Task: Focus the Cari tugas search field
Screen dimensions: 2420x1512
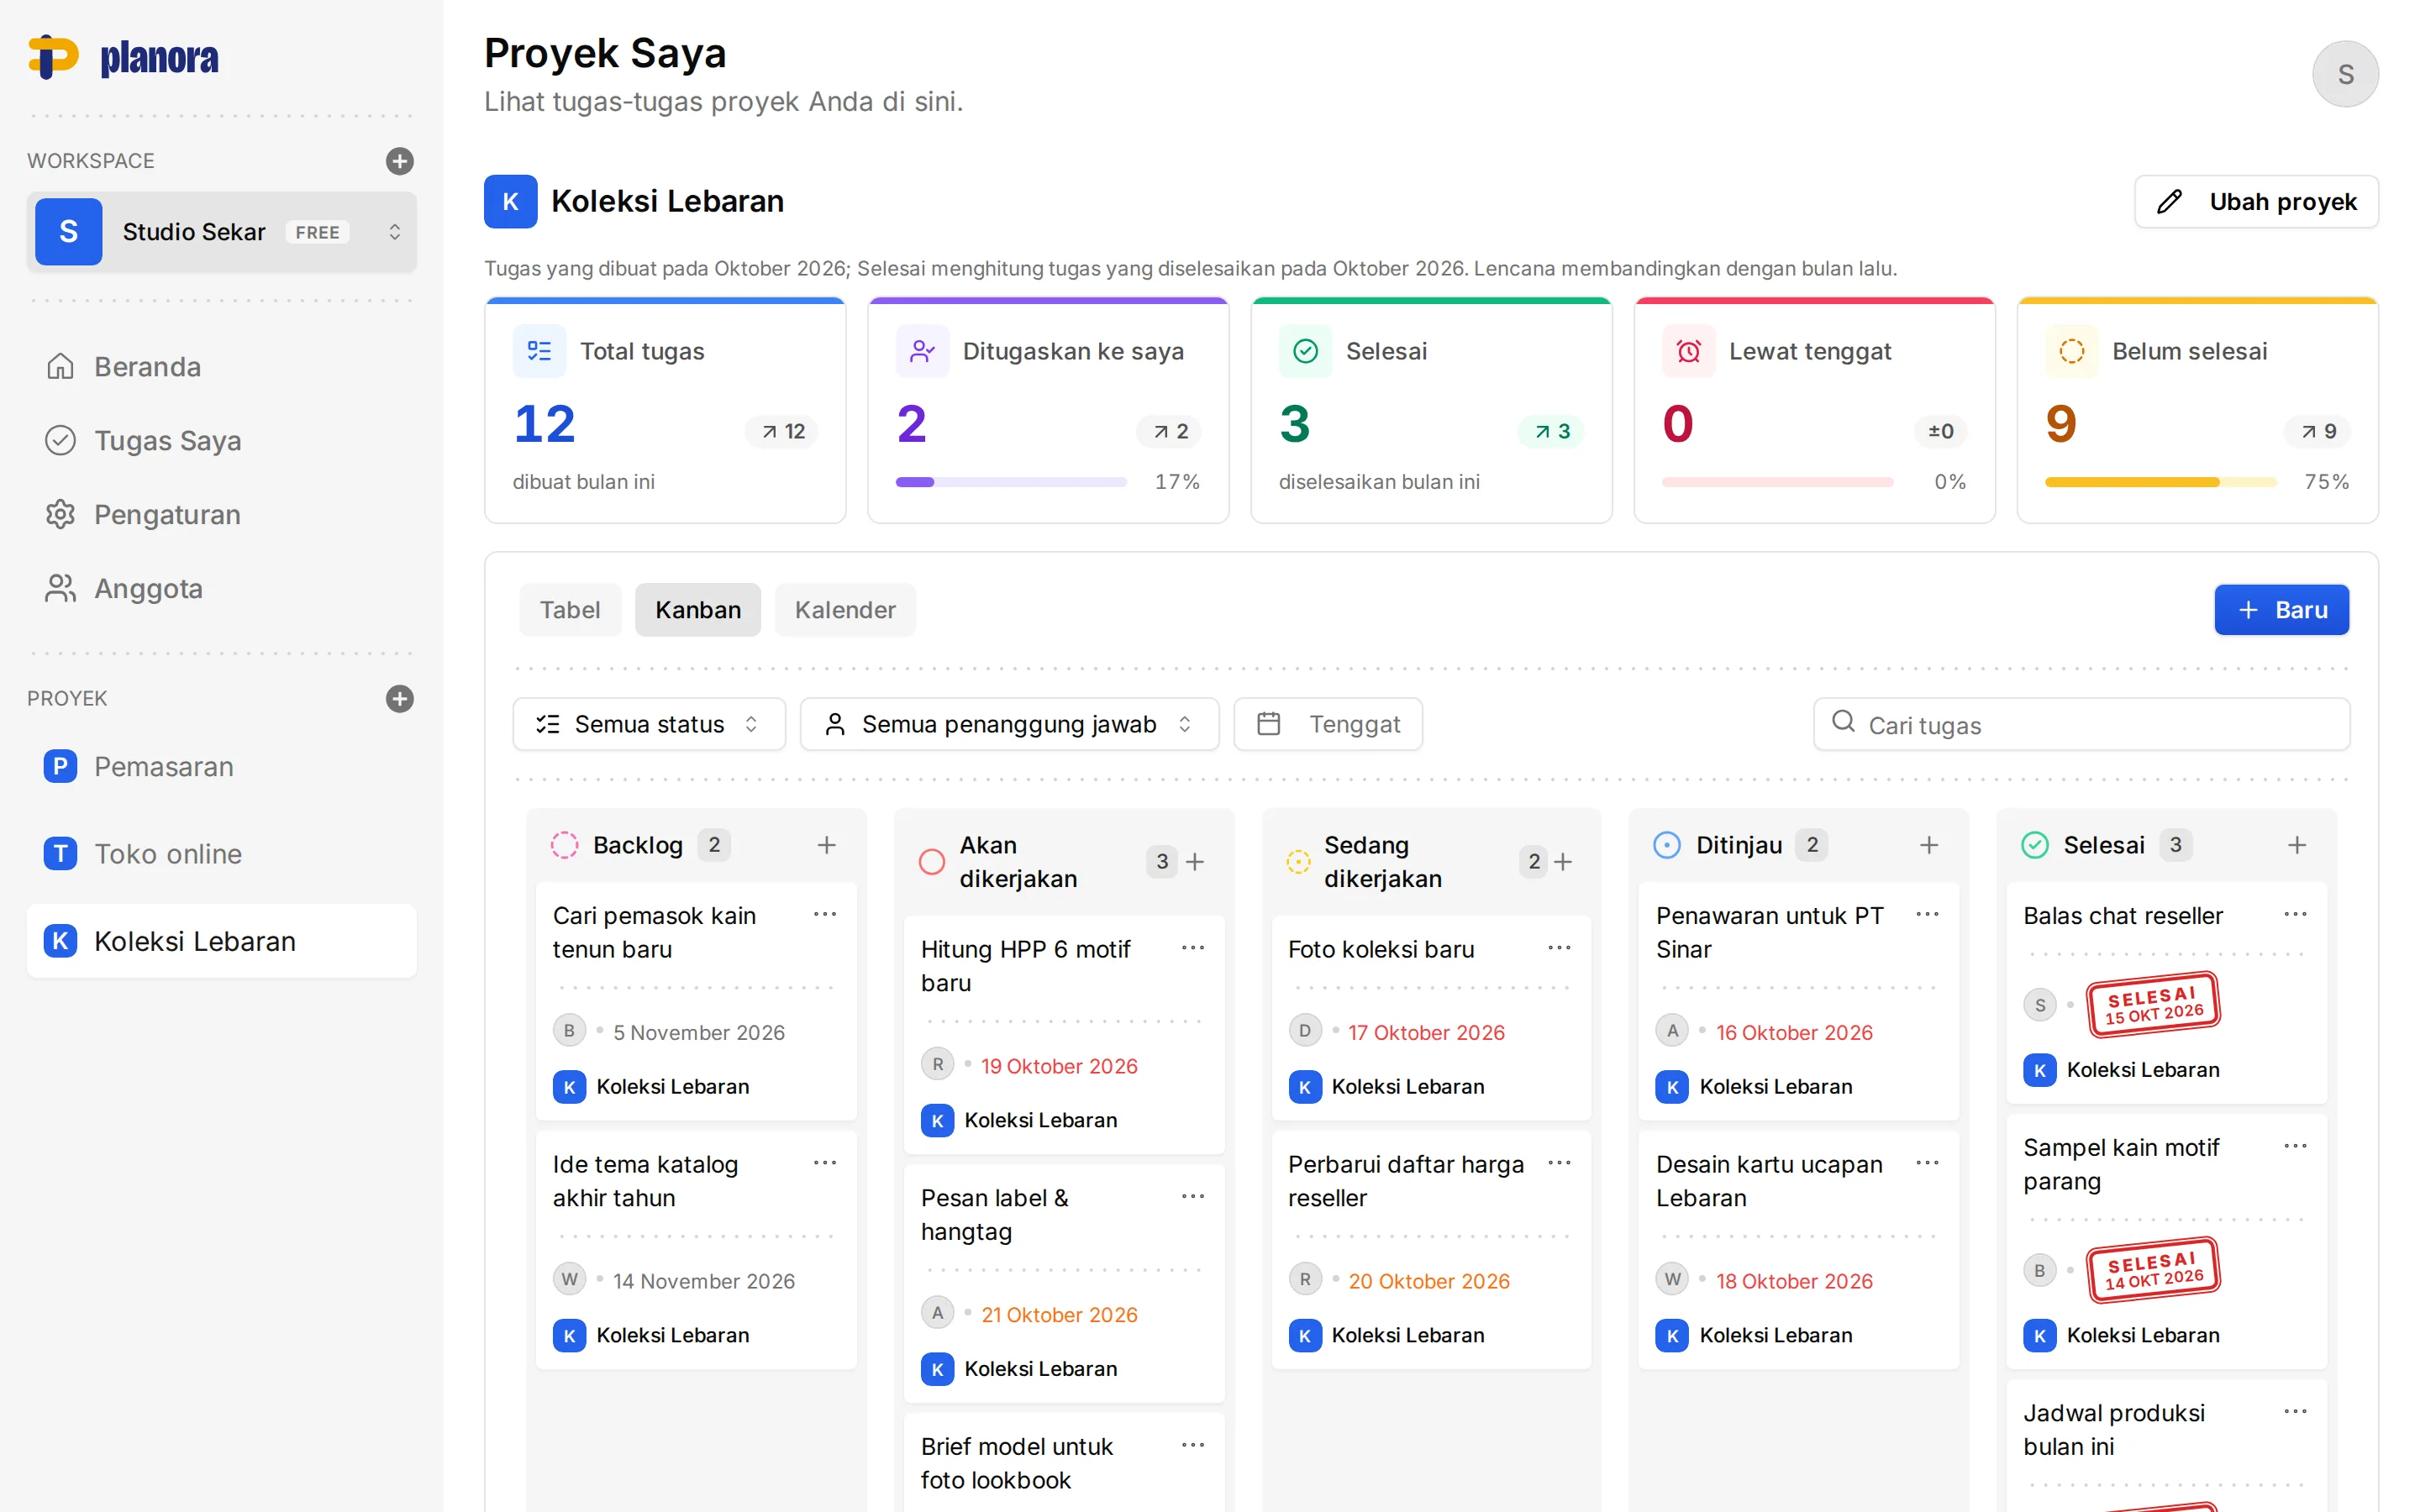Action: coord(2081,724)
